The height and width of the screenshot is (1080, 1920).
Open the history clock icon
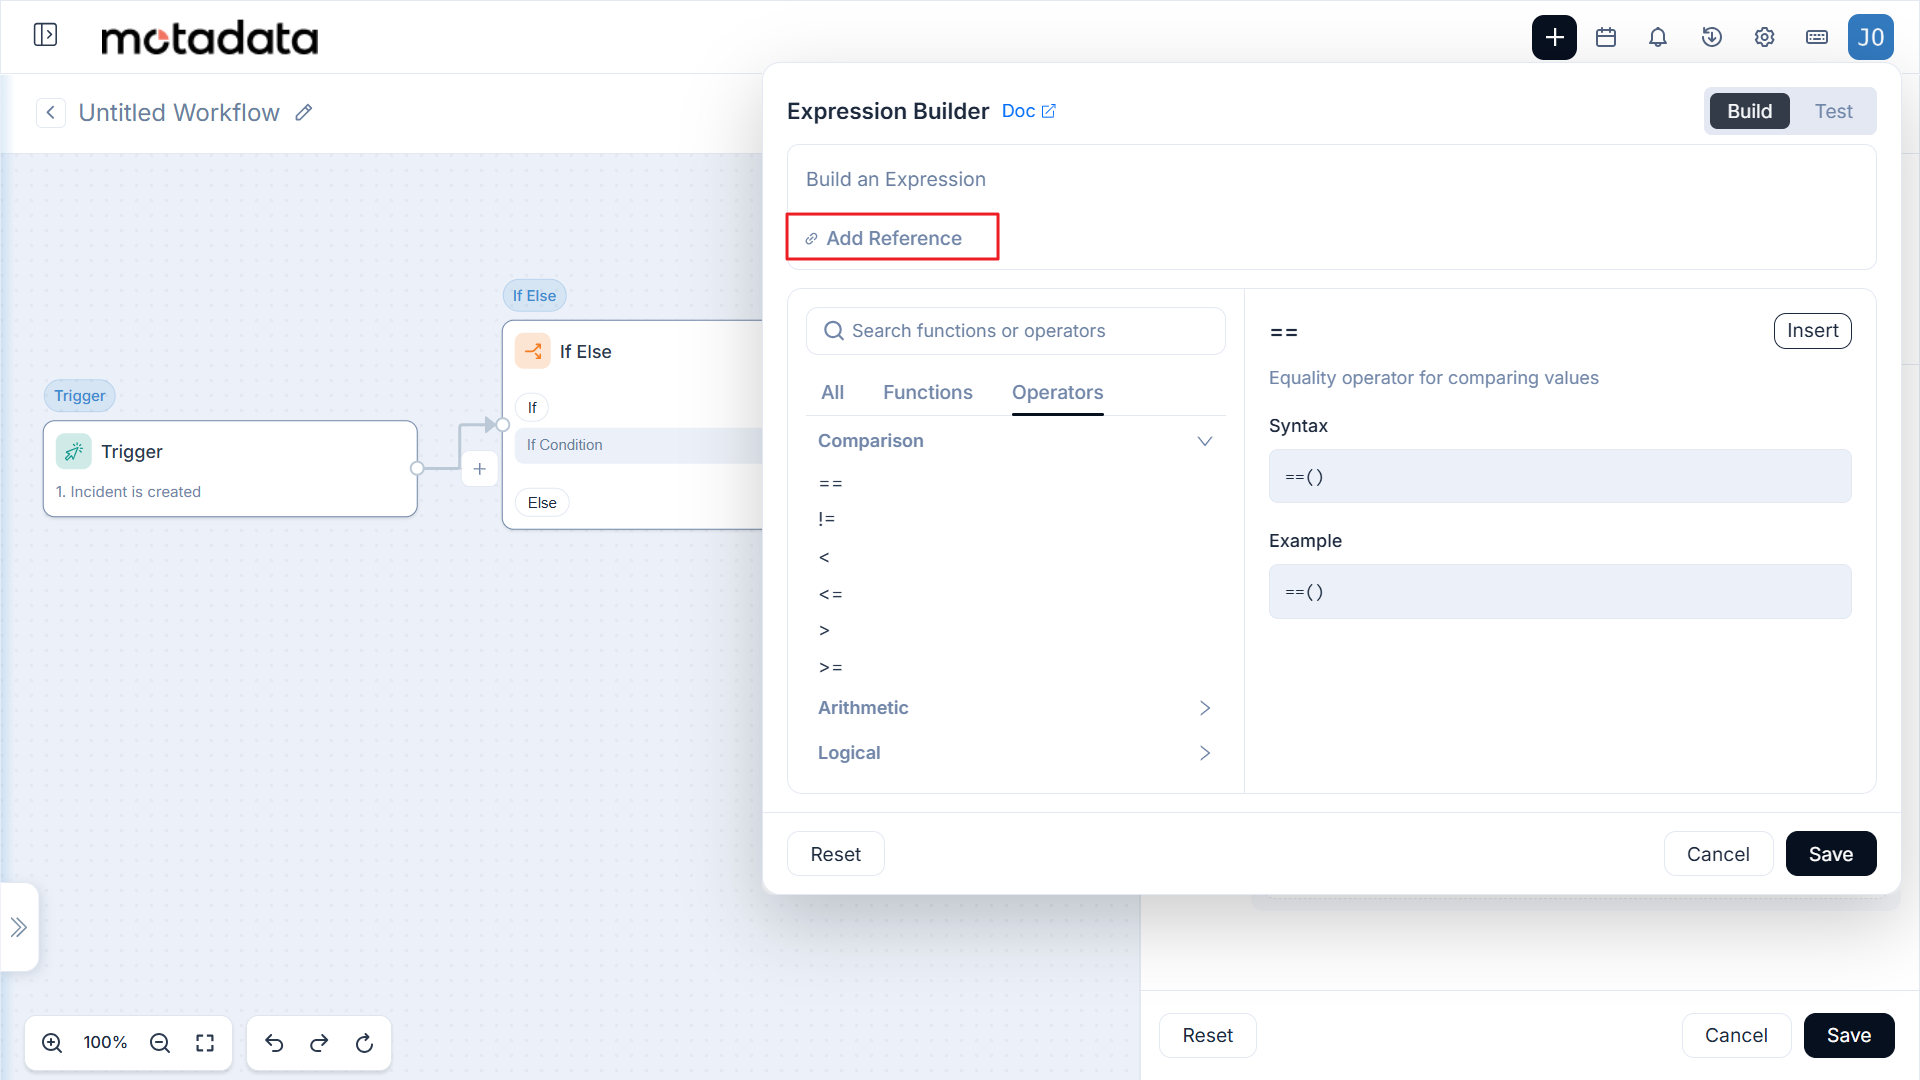1711,37
